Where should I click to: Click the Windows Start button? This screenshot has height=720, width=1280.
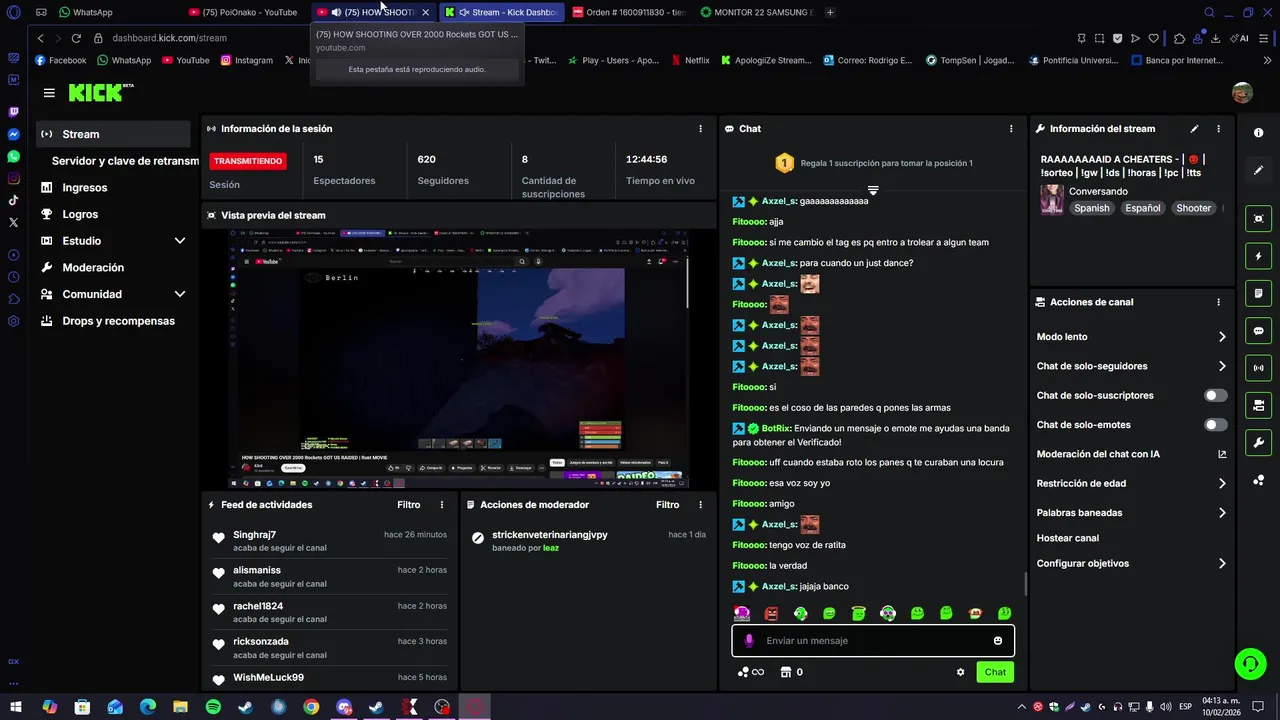(x=17, y=707)
